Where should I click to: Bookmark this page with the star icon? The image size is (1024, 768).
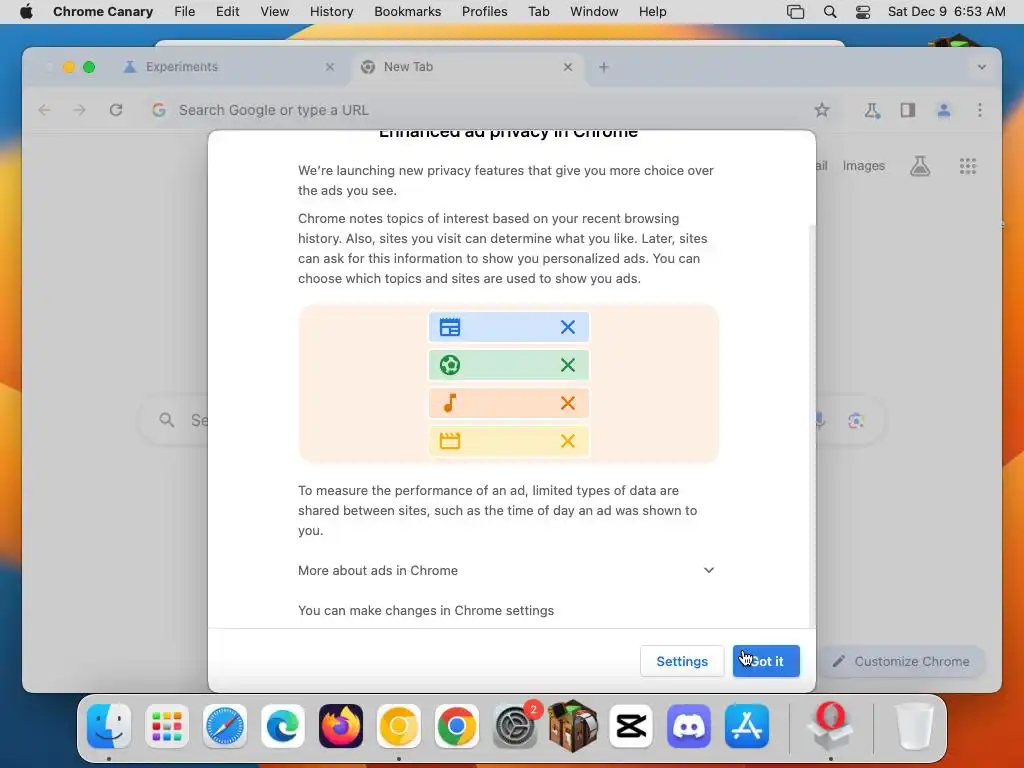[x=822, y=110]
